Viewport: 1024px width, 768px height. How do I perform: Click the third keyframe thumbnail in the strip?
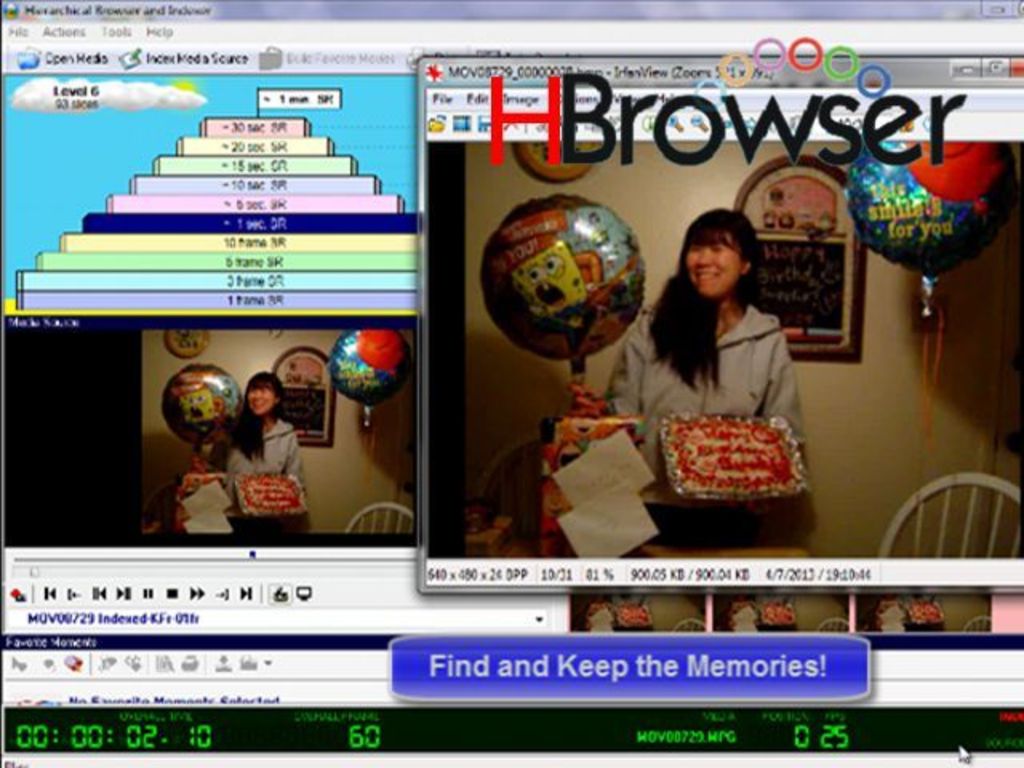point(923,613)
